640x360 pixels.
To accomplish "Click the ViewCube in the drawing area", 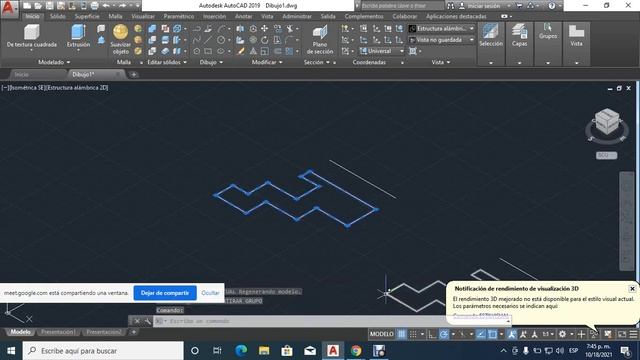I will [x=607, y=122].
